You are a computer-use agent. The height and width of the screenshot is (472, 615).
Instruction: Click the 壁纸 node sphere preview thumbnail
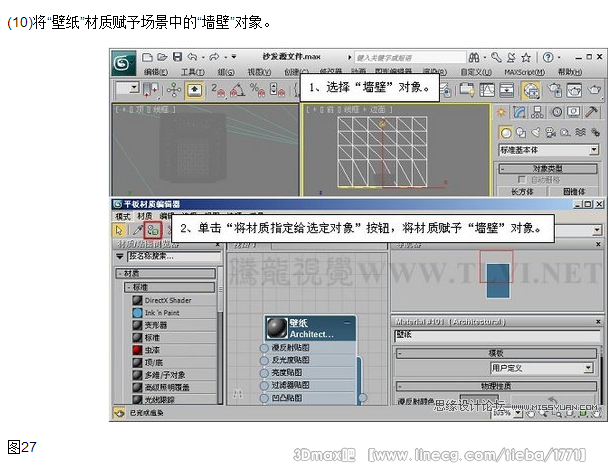coord(277,328)
